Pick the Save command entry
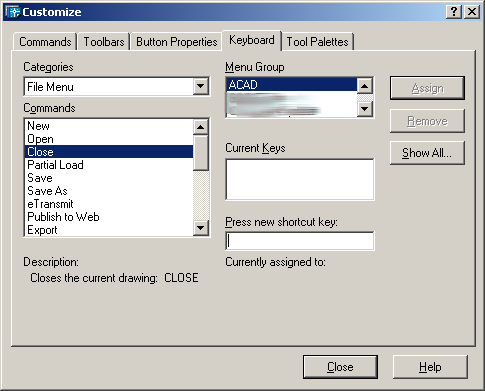 [x=109, y=178]
